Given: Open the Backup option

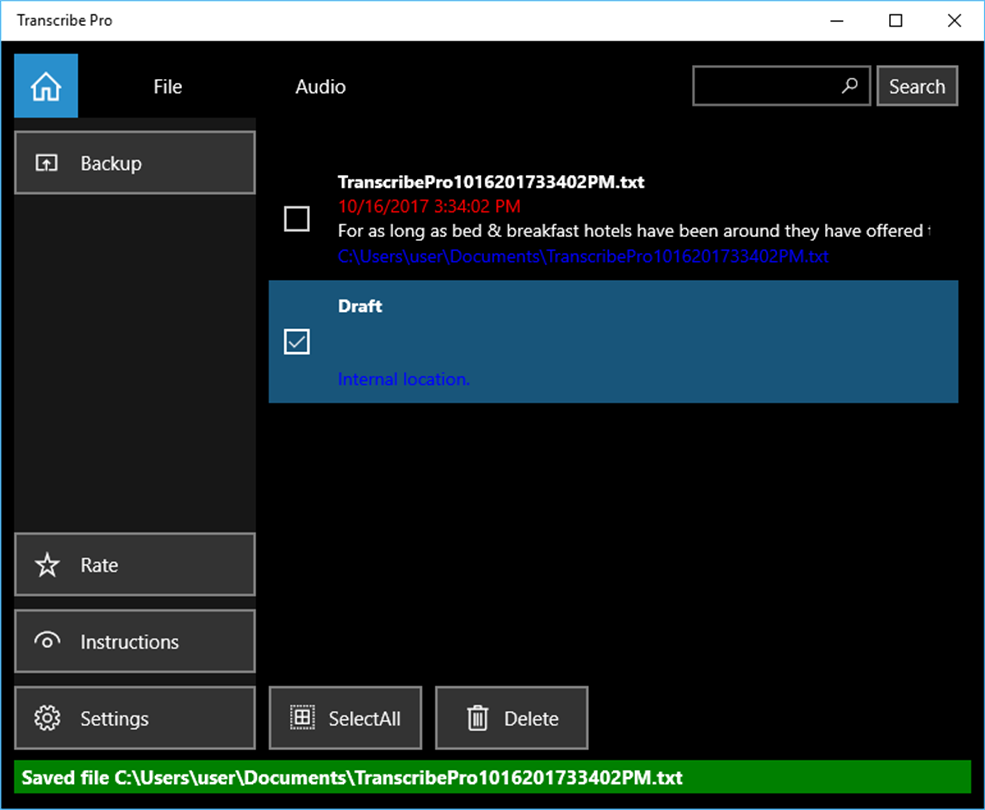Looking at the screenshot, I should [x=135, y=163].
